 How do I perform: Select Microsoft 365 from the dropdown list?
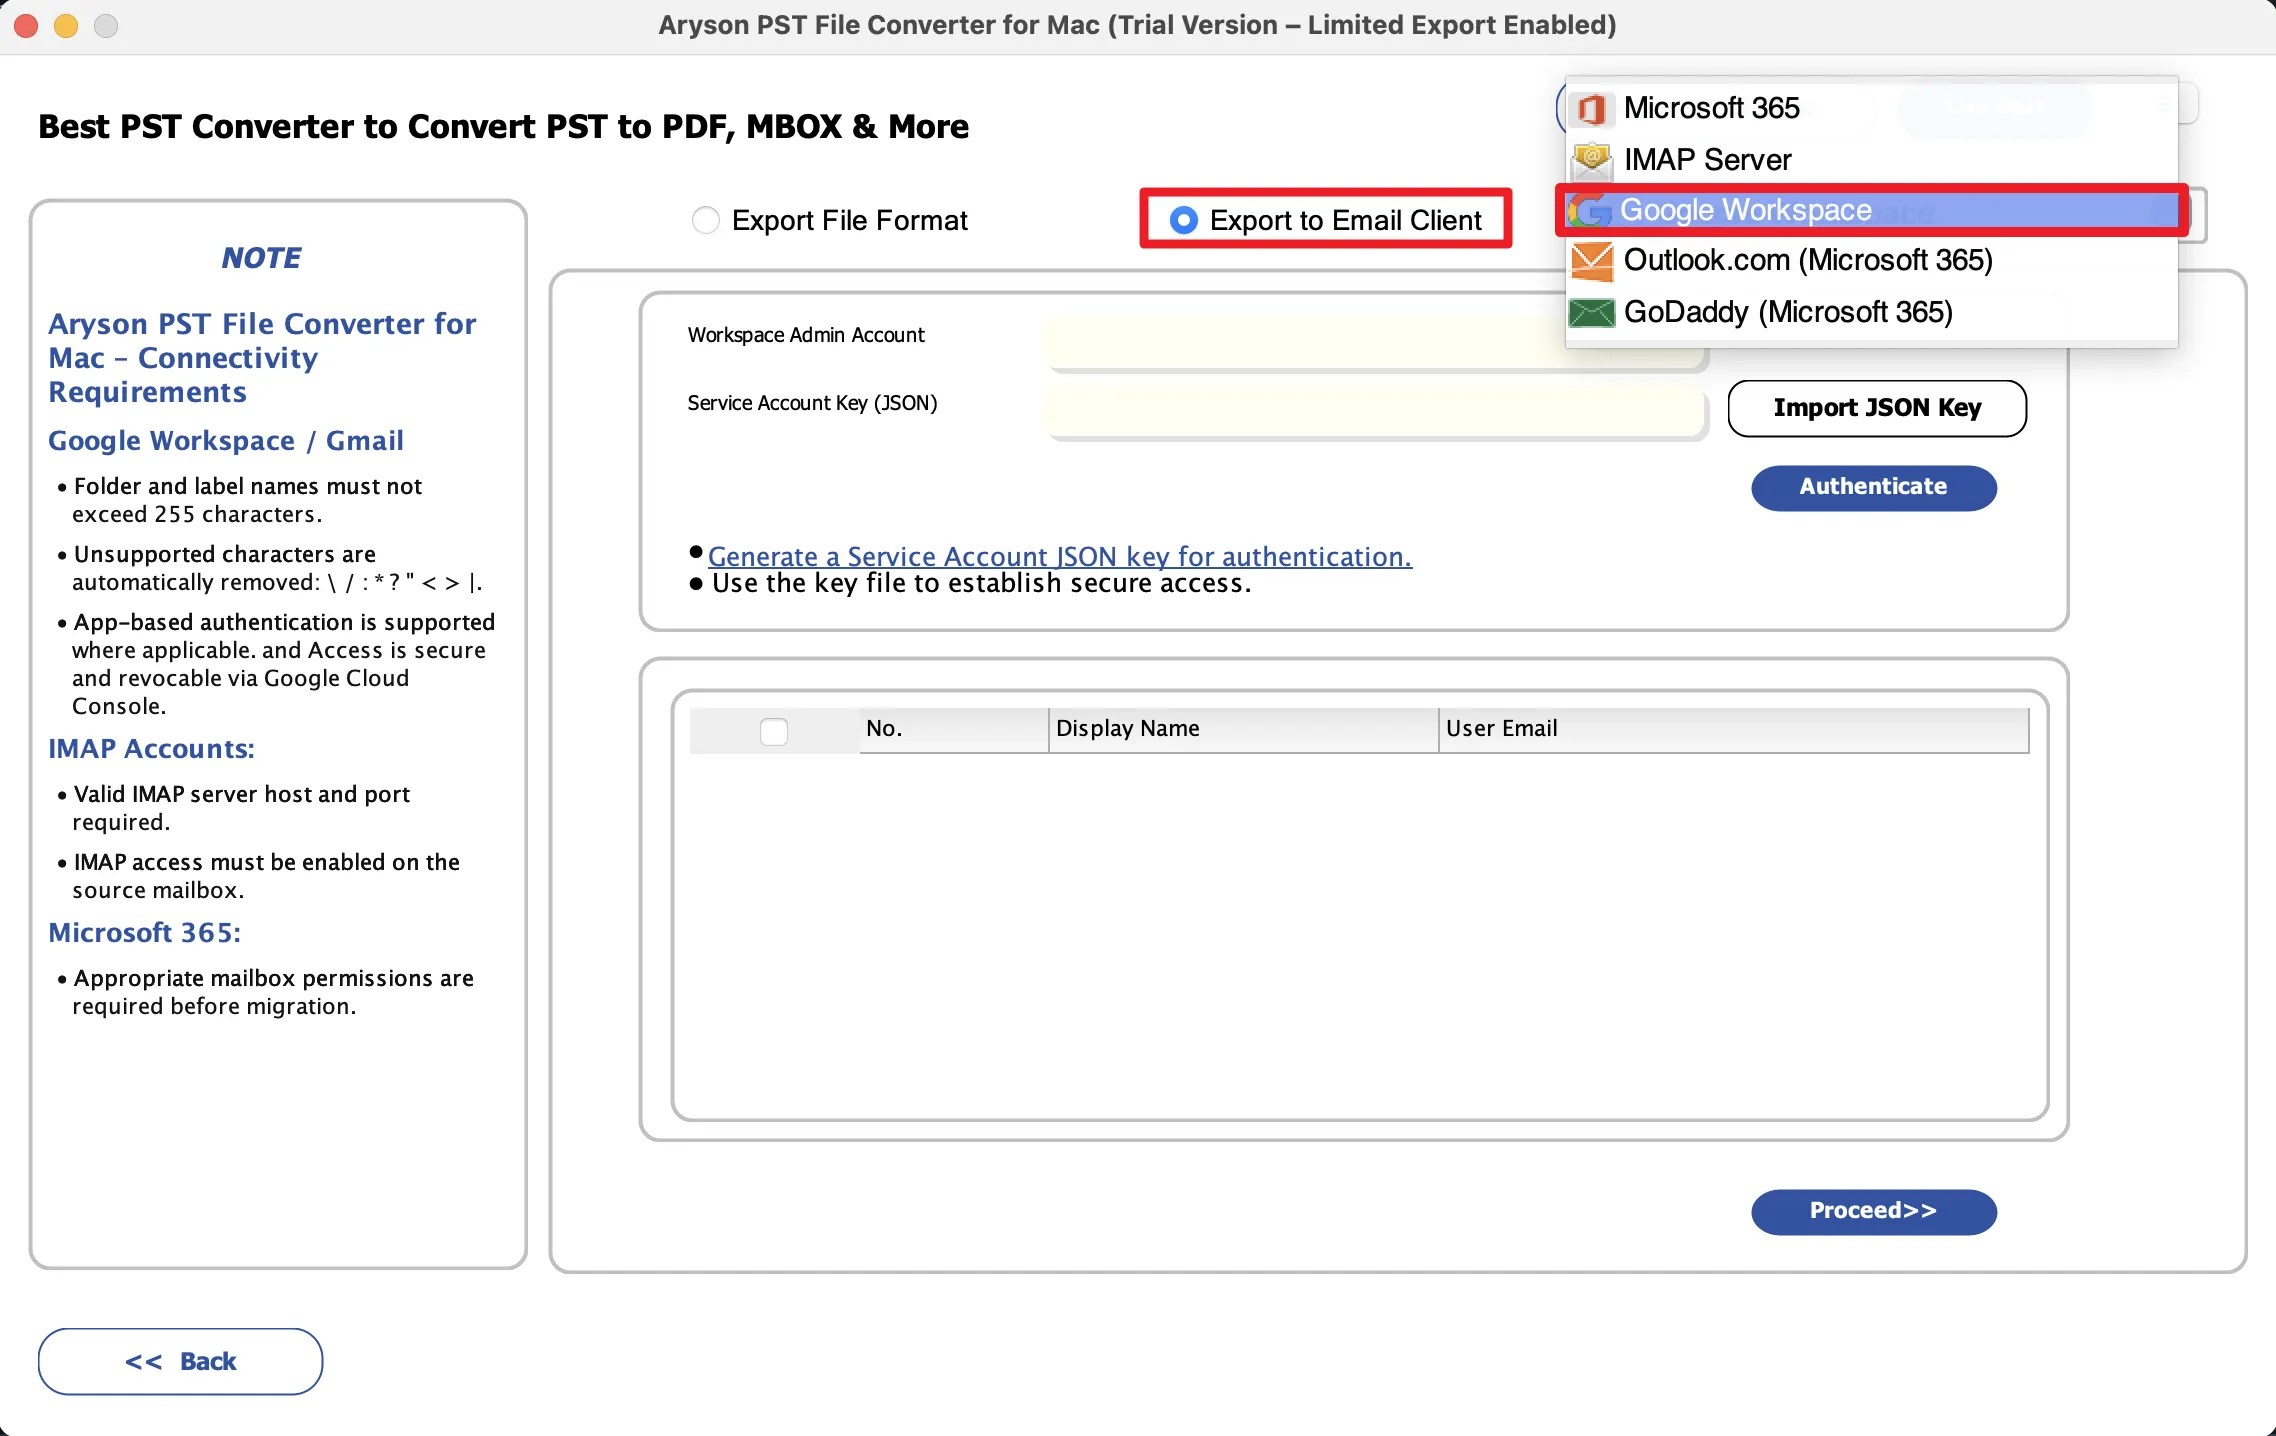coord(1871,108)
